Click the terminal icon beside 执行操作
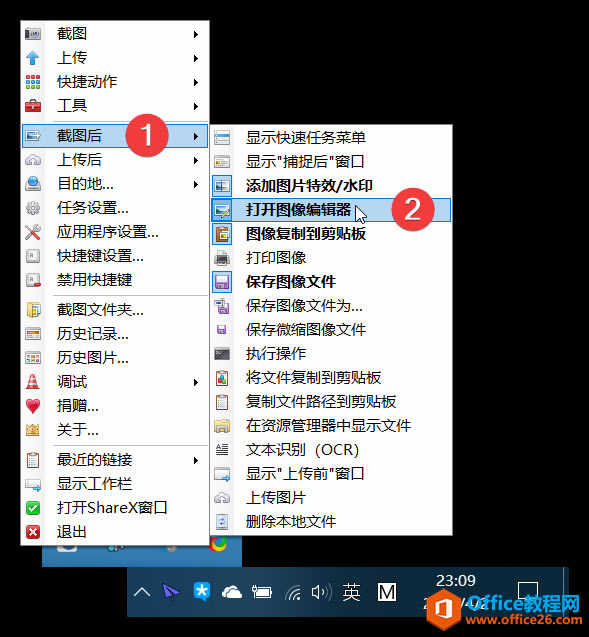 (222, 354)
